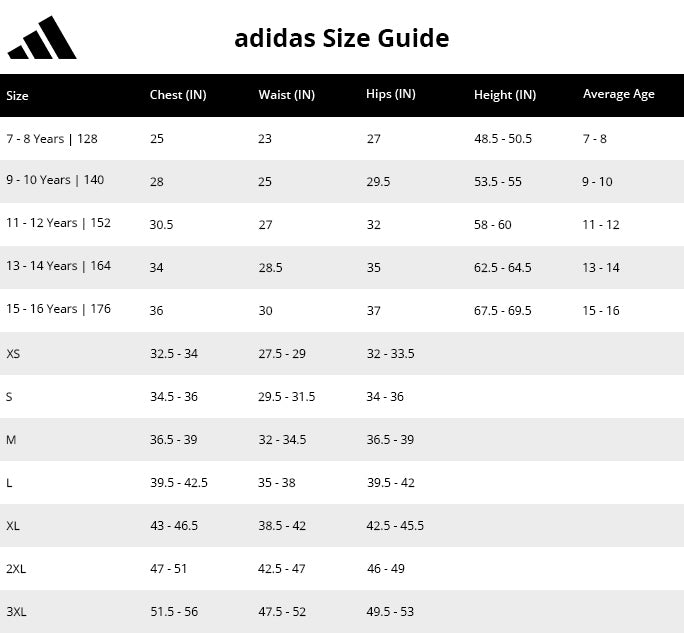The height and width of the screenshot is (633, 684).
Task: Click the 2XL hips value 46 - 49
Action: (x=386, y=568)
